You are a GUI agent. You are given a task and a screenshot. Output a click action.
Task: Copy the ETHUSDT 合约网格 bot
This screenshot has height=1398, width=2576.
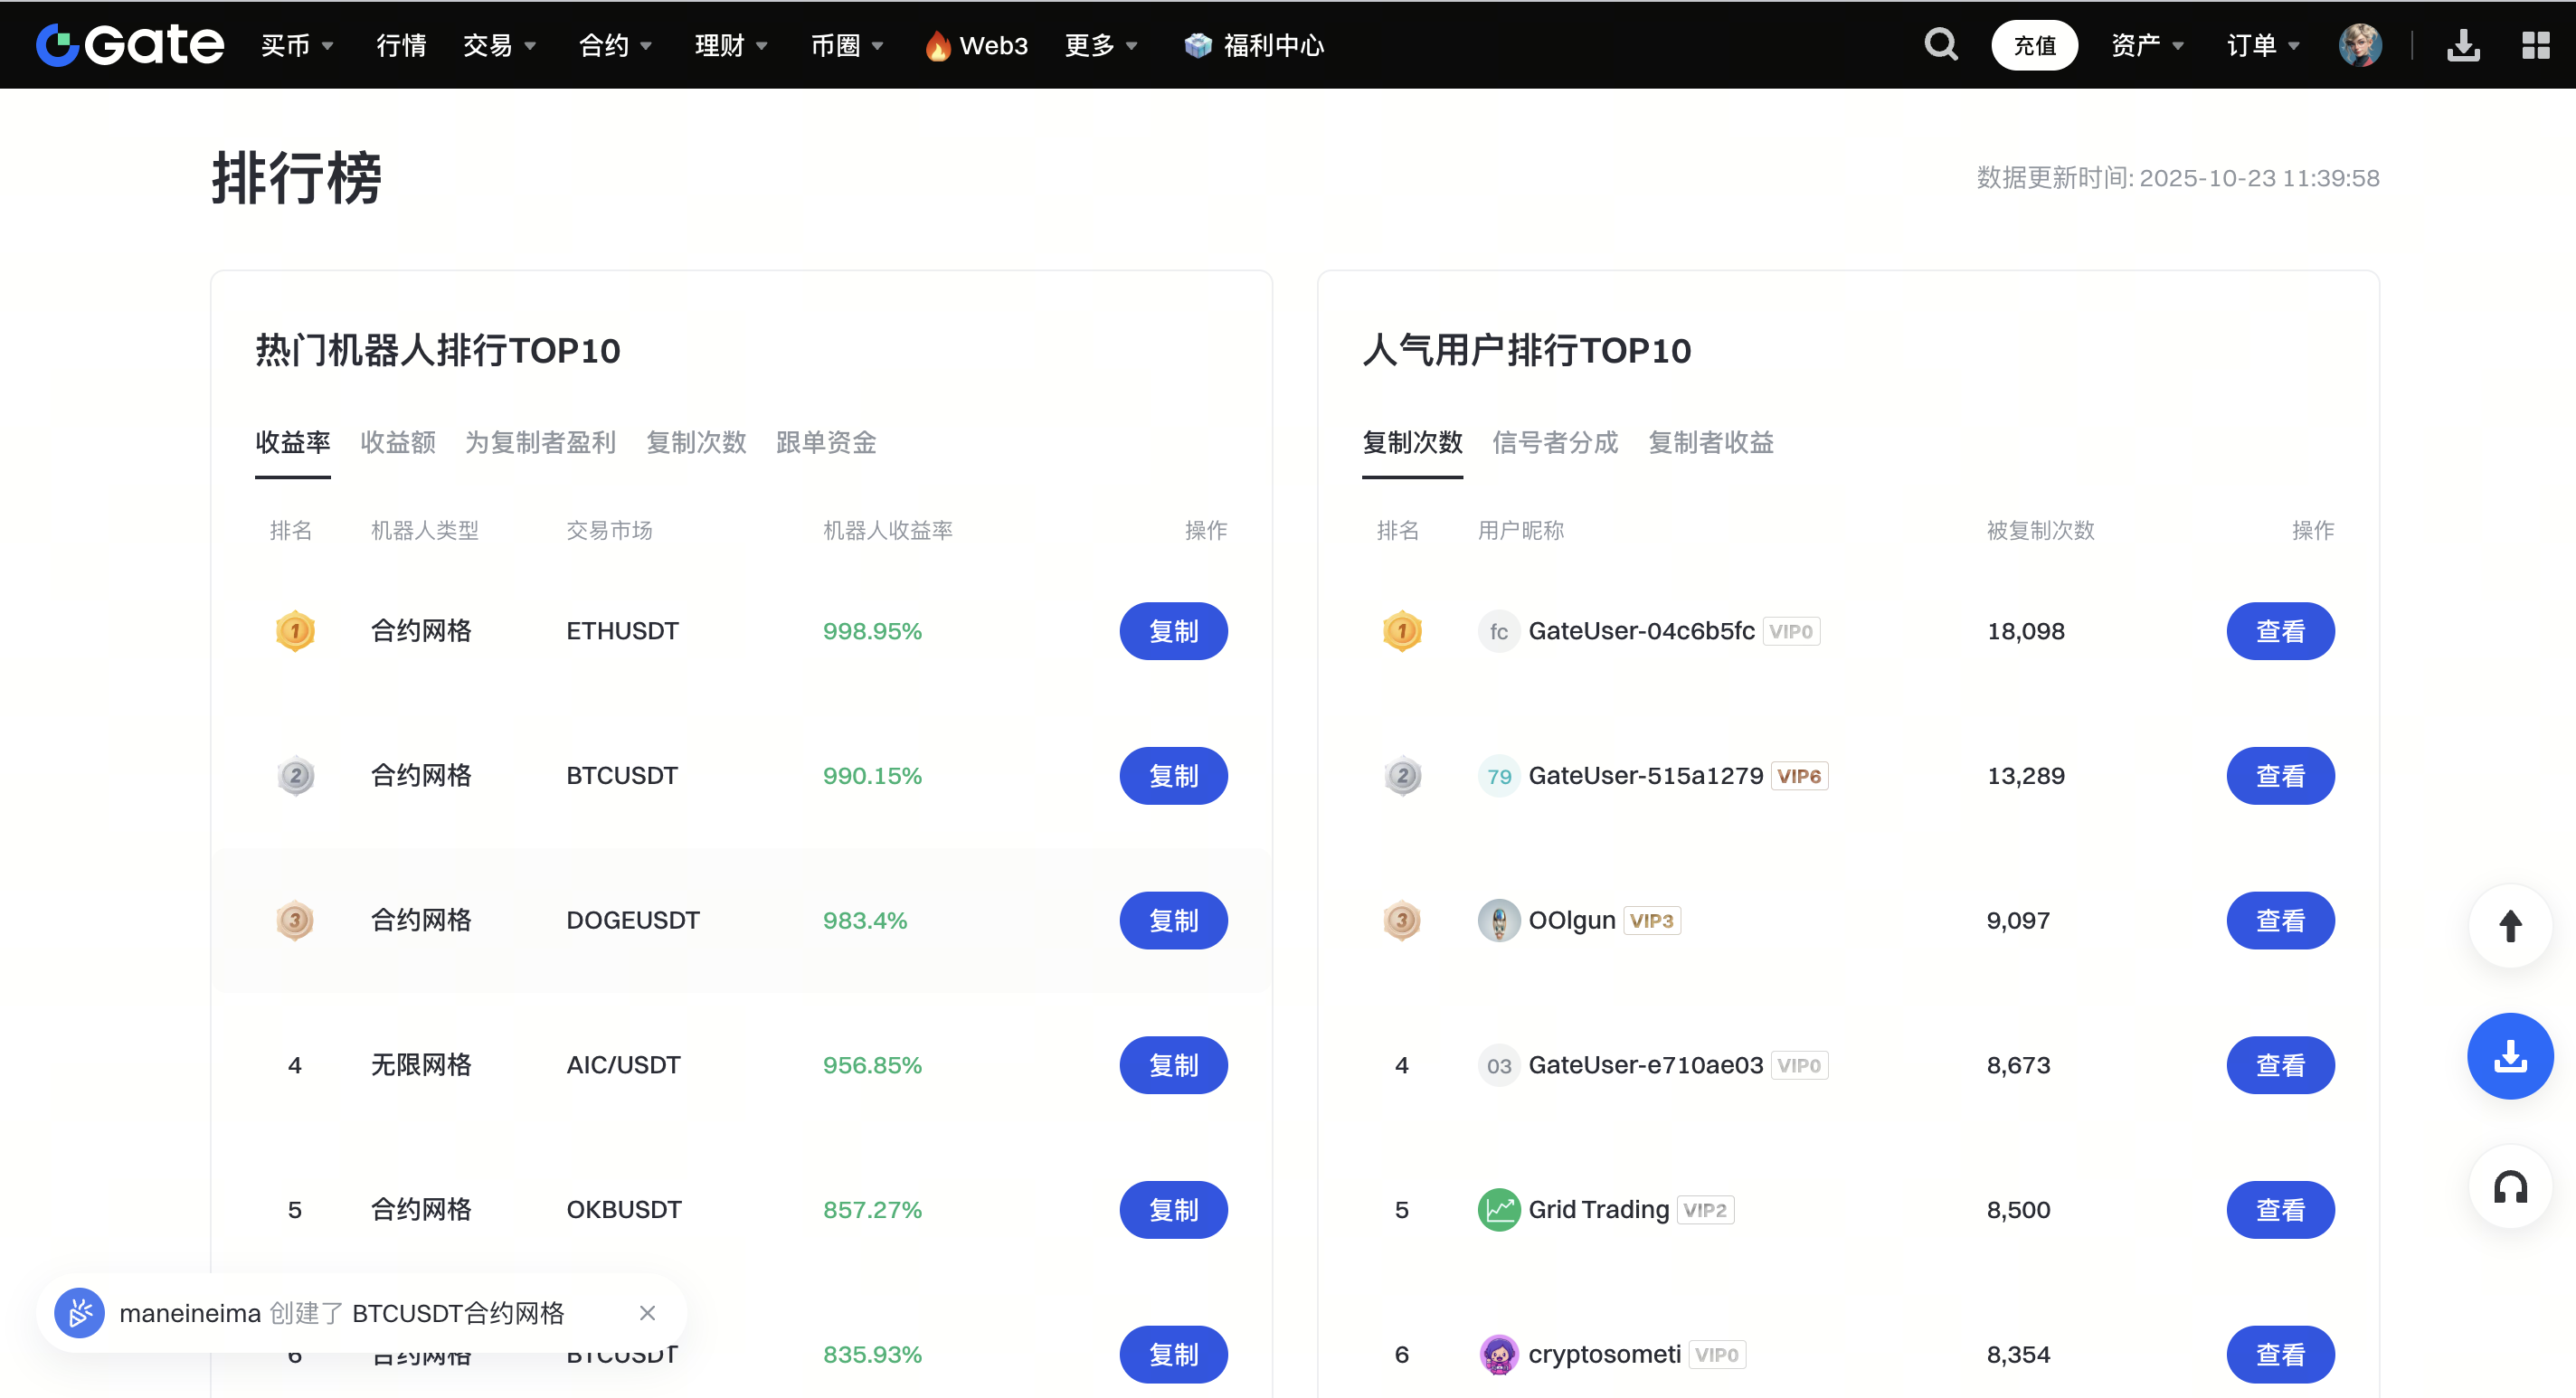pyautogui.click(x=1172, y=631)
